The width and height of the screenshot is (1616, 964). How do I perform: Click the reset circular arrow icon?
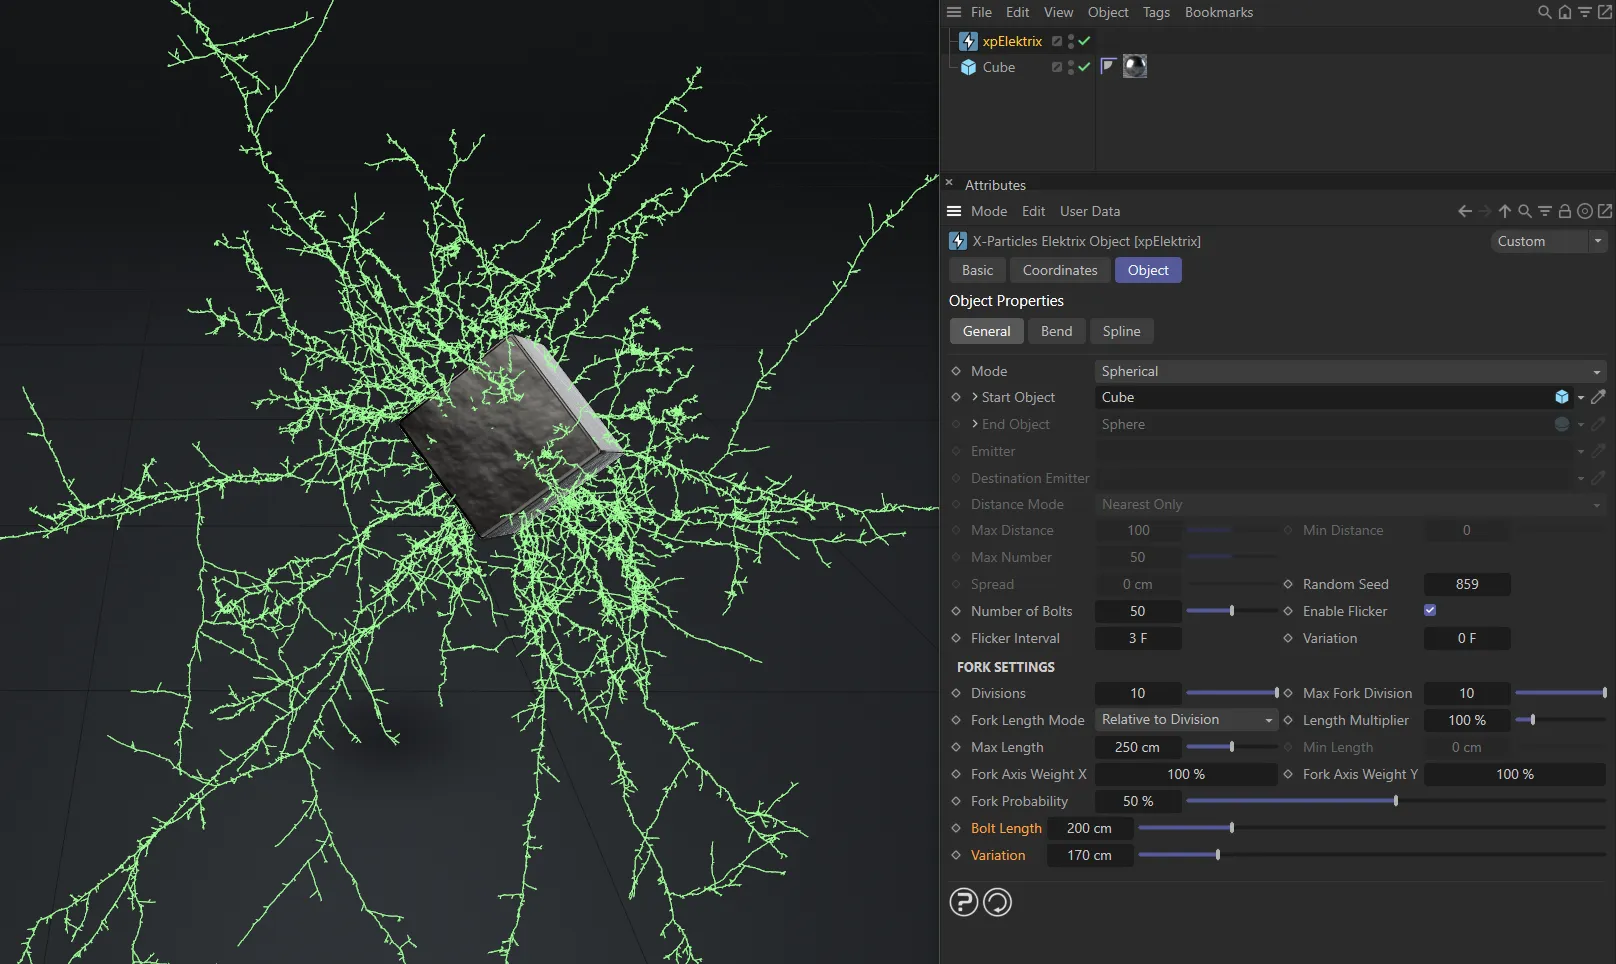pyautogui.click(x=997, y=902)
